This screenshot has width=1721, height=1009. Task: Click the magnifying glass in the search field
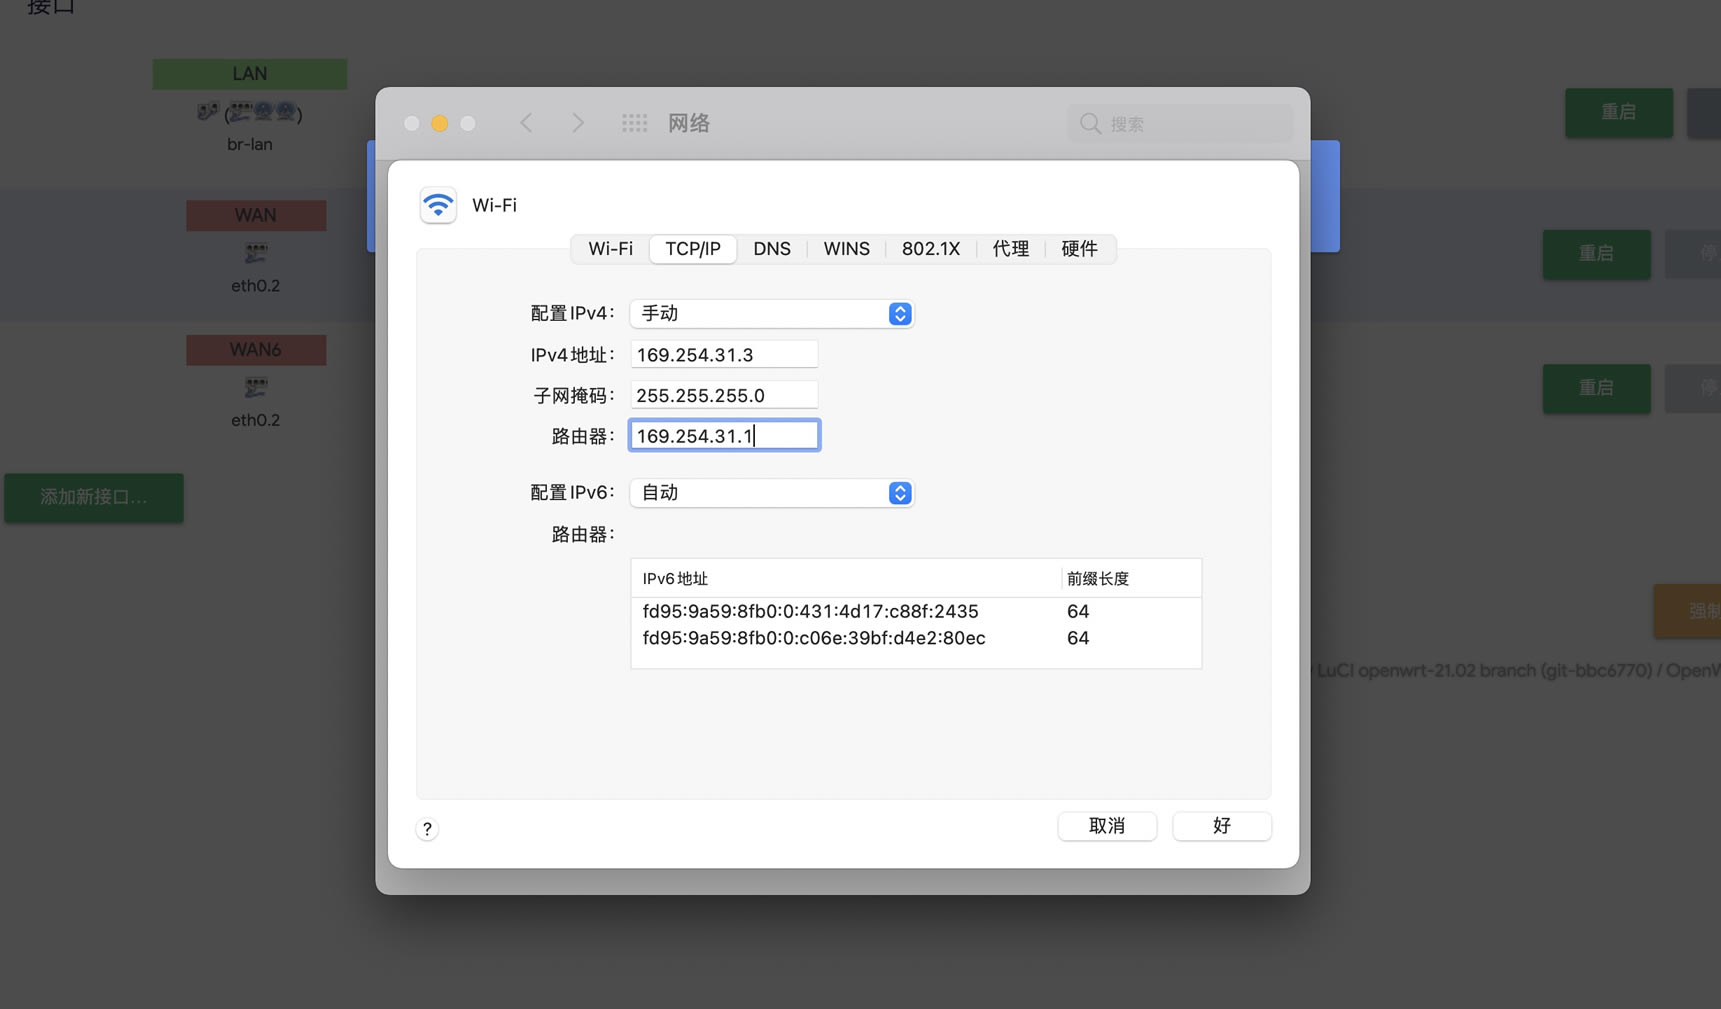pos(1090,123)
